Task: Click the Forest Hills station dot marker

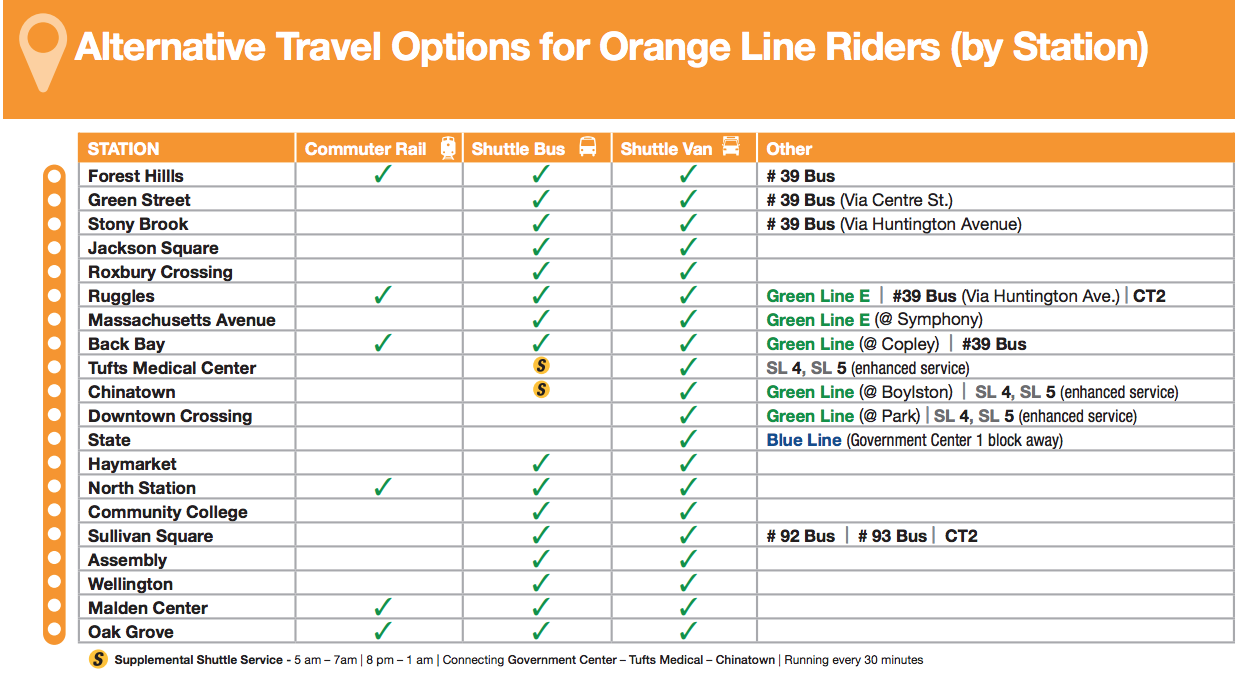Action: pos(54,177)
